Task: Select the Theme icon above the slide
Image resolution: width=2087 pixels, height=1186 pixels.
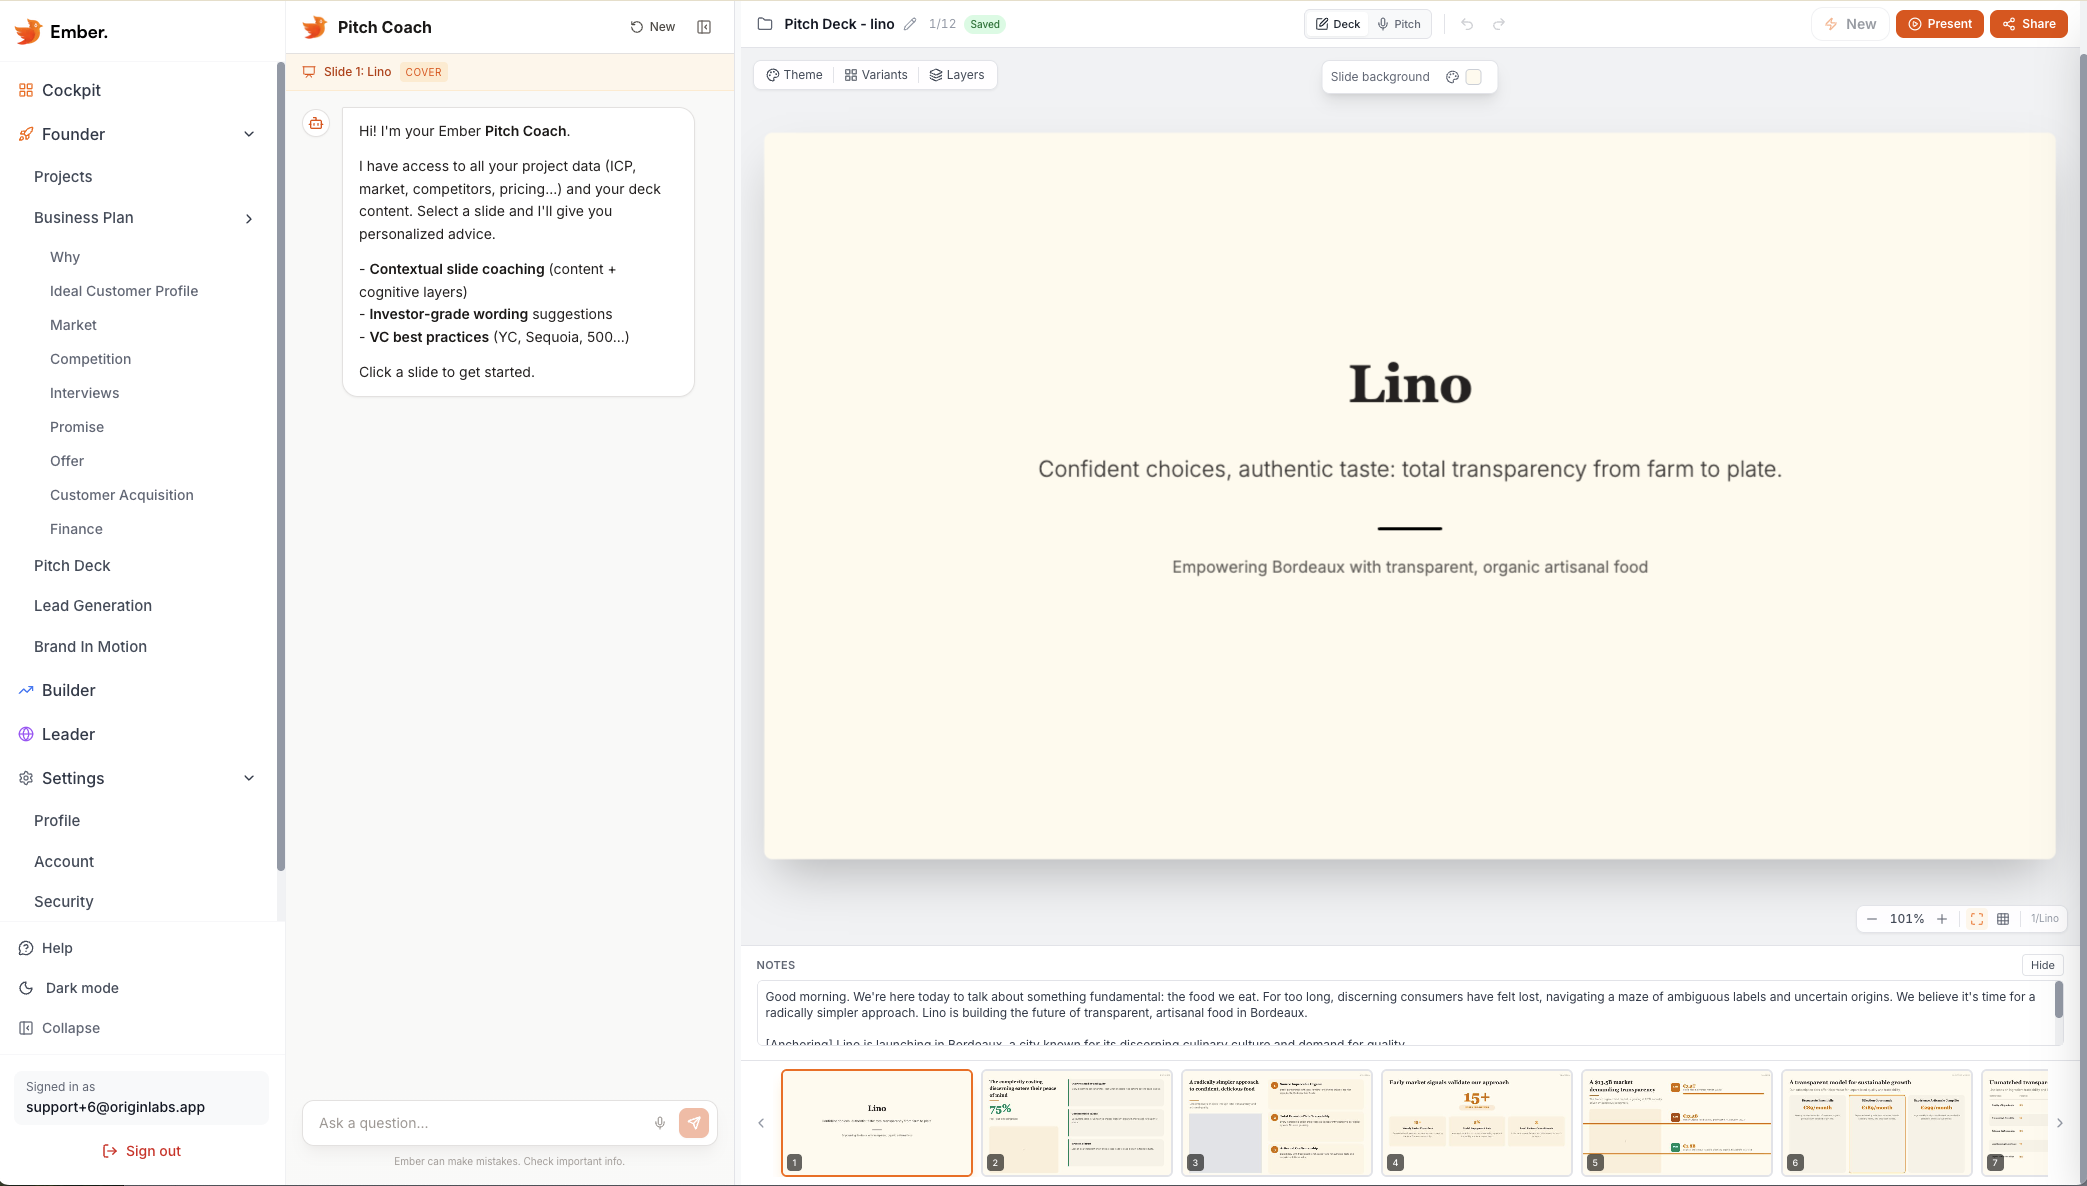Action: coord(773,75)
